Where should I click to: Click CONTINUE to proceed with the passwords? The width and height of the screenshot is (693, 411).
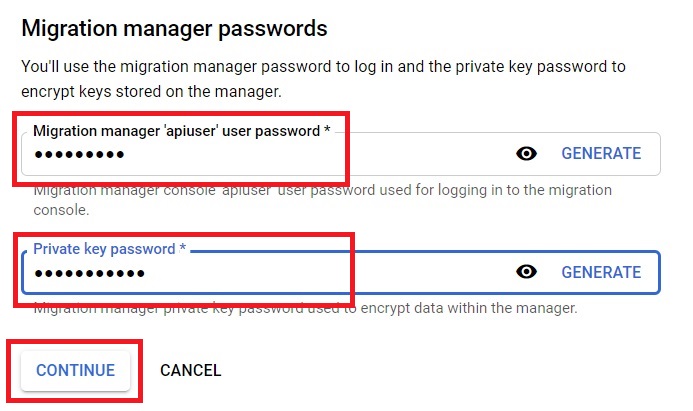(76, 370)
